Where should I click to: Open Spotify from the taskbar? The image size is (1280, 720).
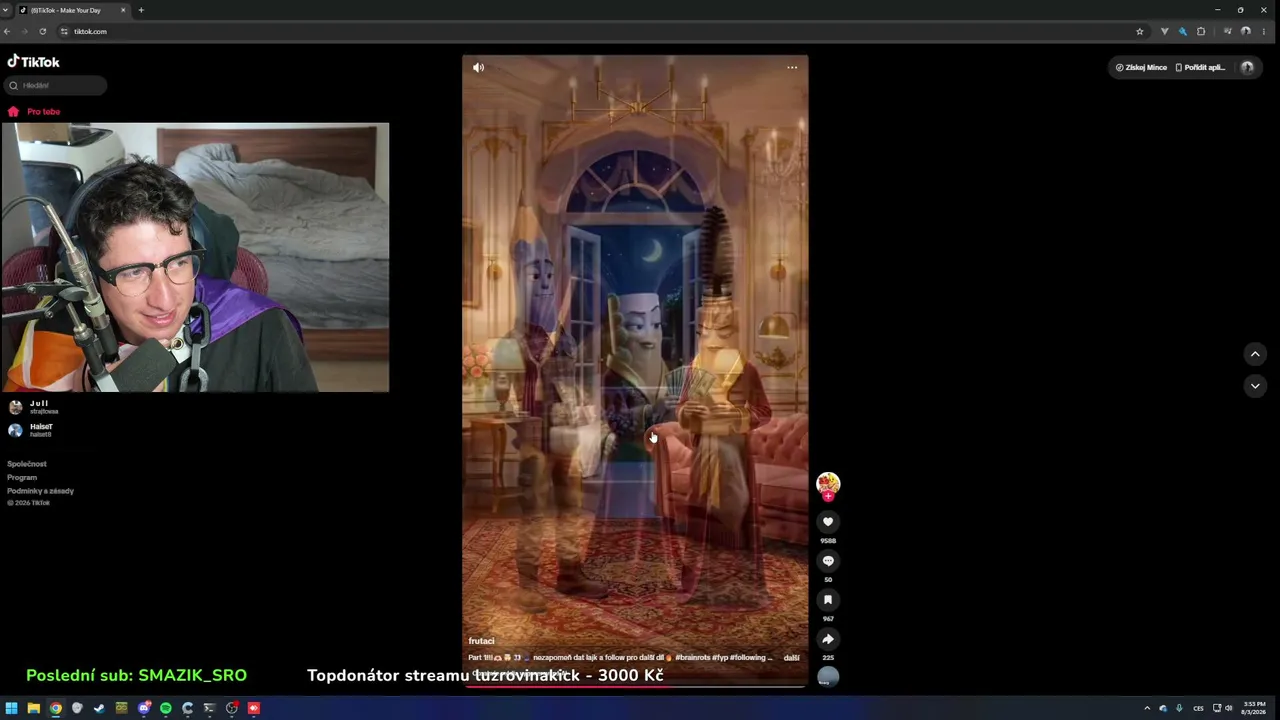click(x=166, y=708)
